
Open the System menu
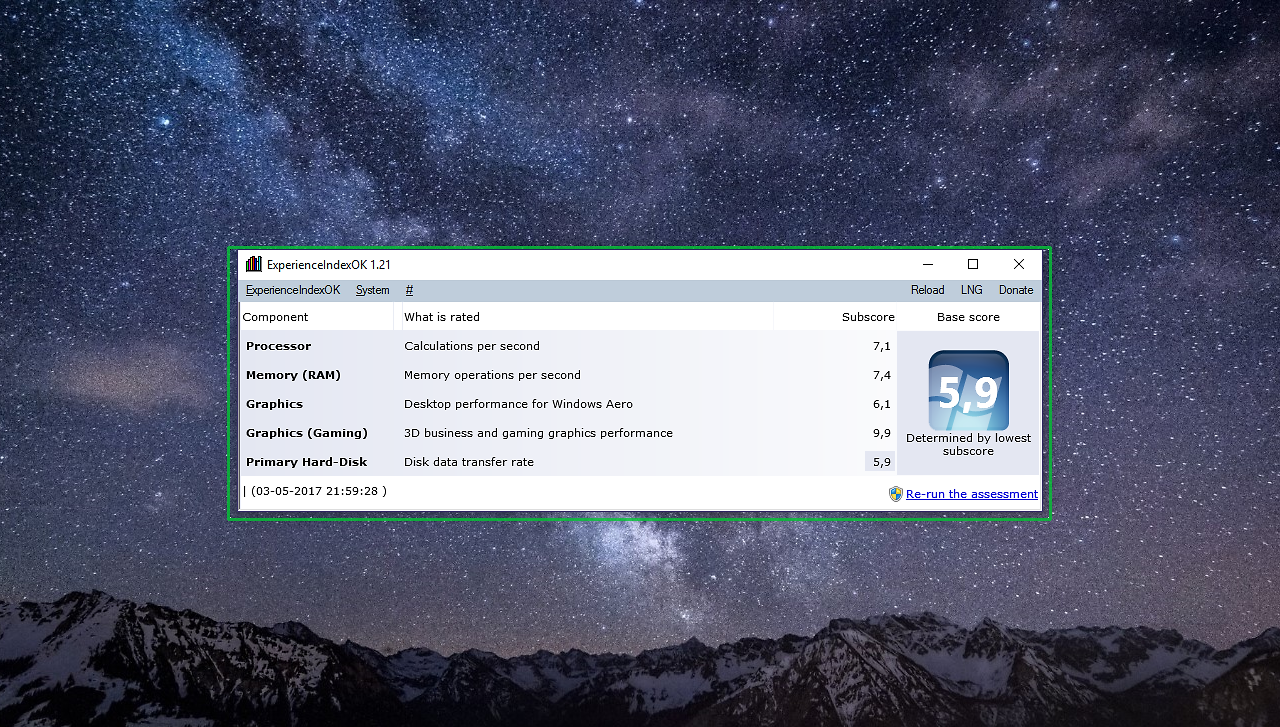pyautogui.click(x=373, y=290)
